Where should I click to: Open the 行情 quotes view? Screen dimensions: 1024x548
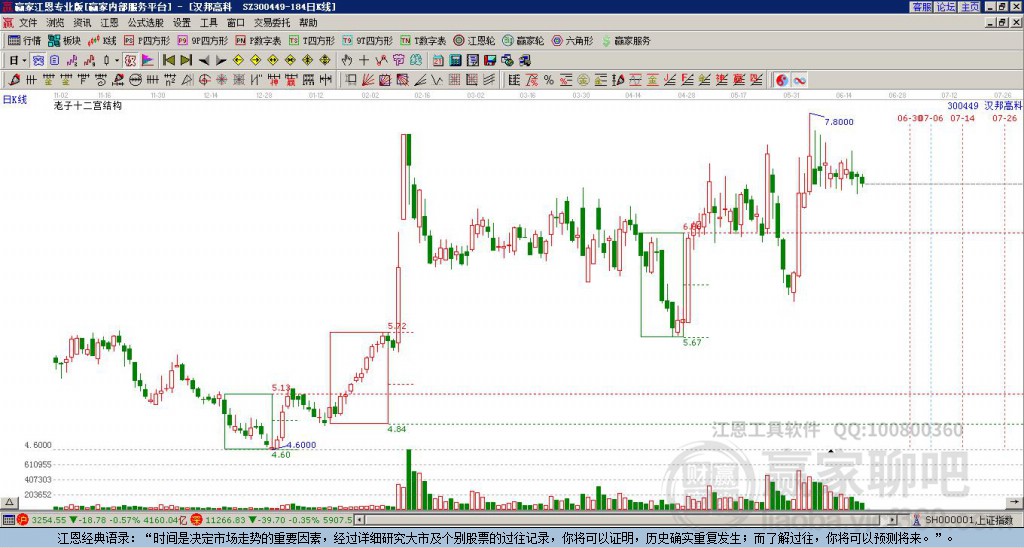coord(24,40)
